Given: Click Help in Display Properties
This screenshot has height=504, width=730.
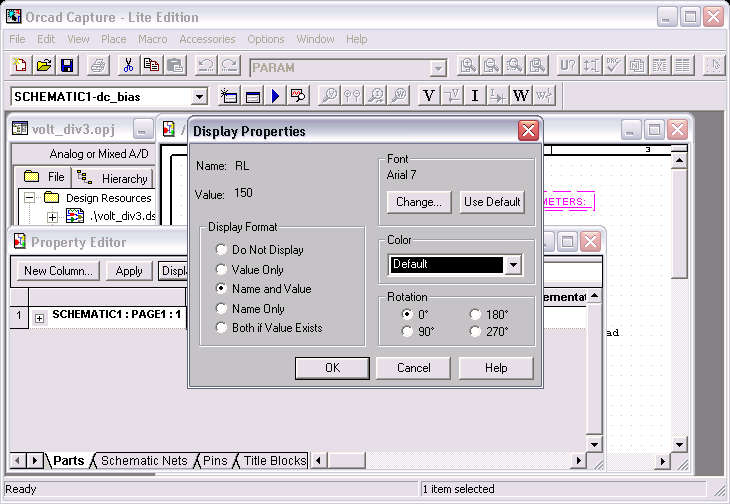Looking at the screenshot, I should click(496, 368).
